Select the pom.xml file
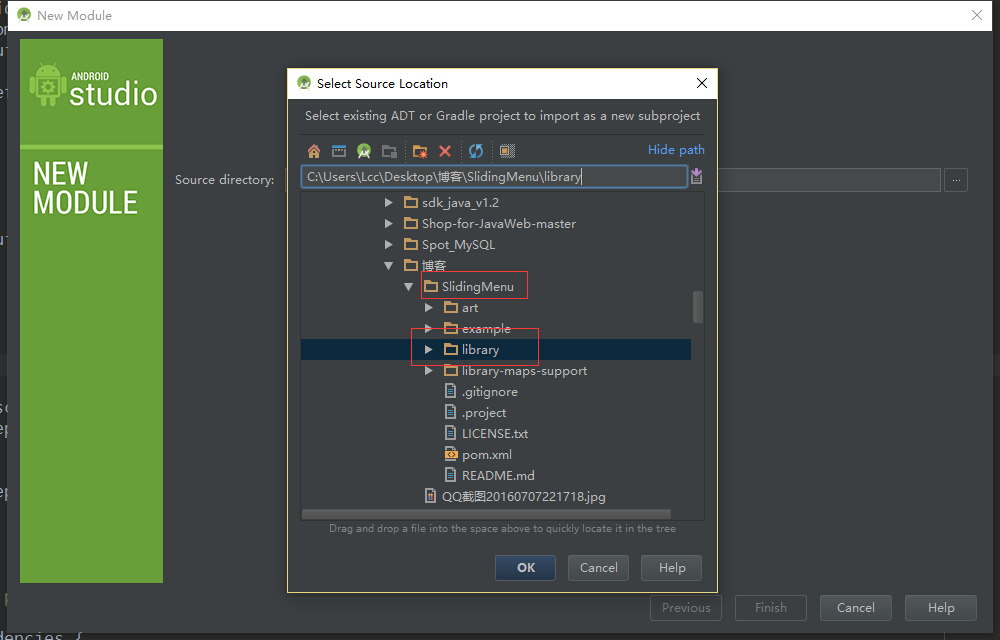Image resolution: width=1000 pixels, height=640 pixels. pyautogui.click(x=478, y=455)
